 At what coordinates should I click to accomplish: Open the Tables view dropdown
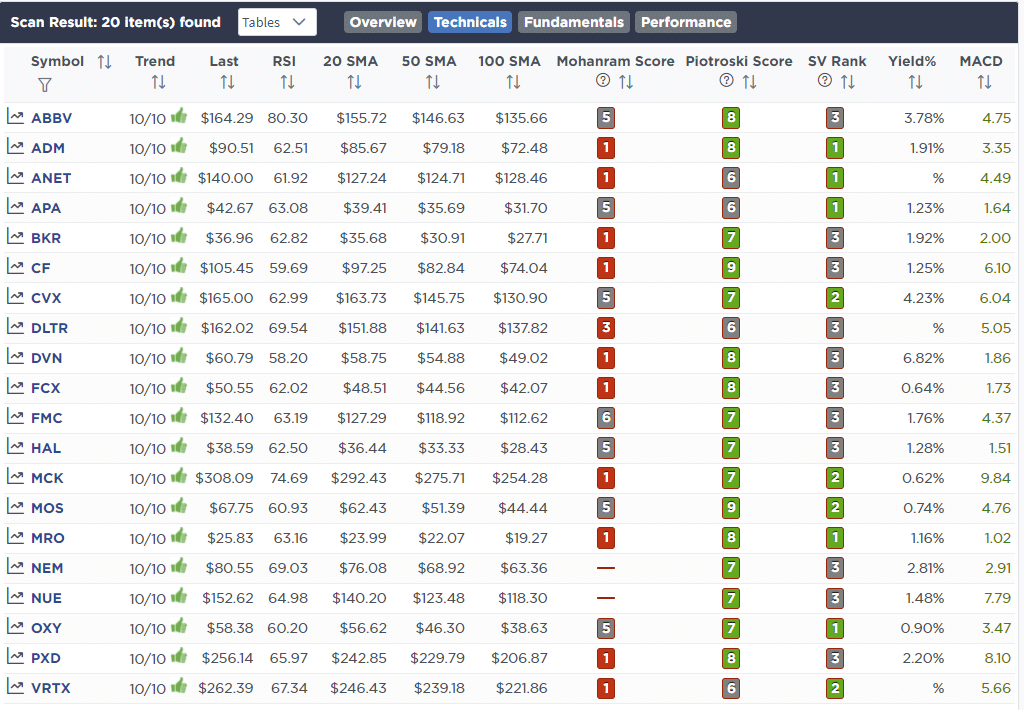[277, 22]
